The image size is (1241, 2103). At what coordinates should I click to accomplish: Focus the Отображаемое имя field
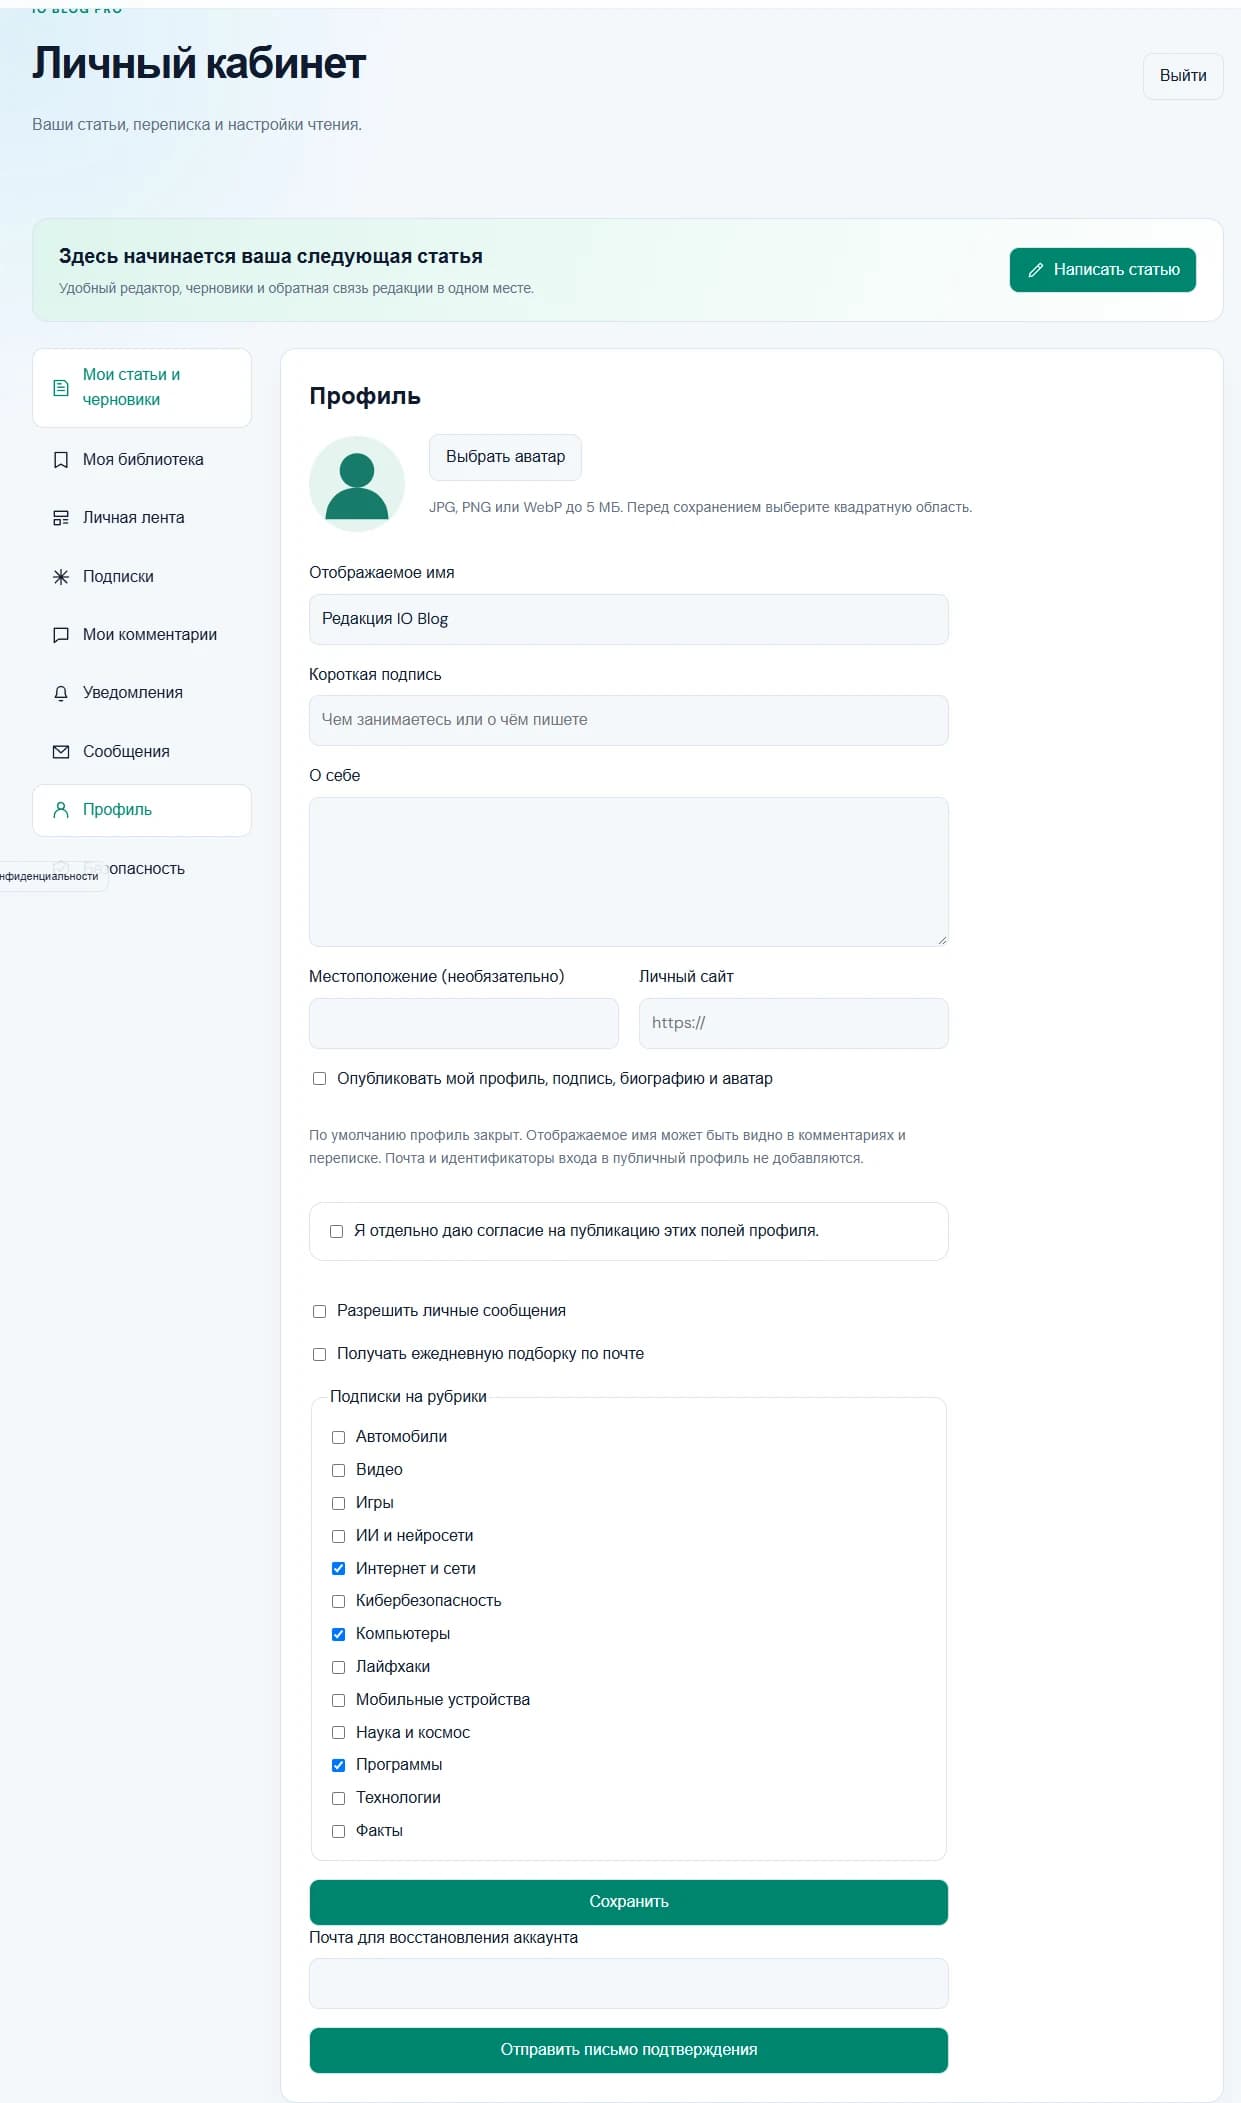tap(629, 619)
